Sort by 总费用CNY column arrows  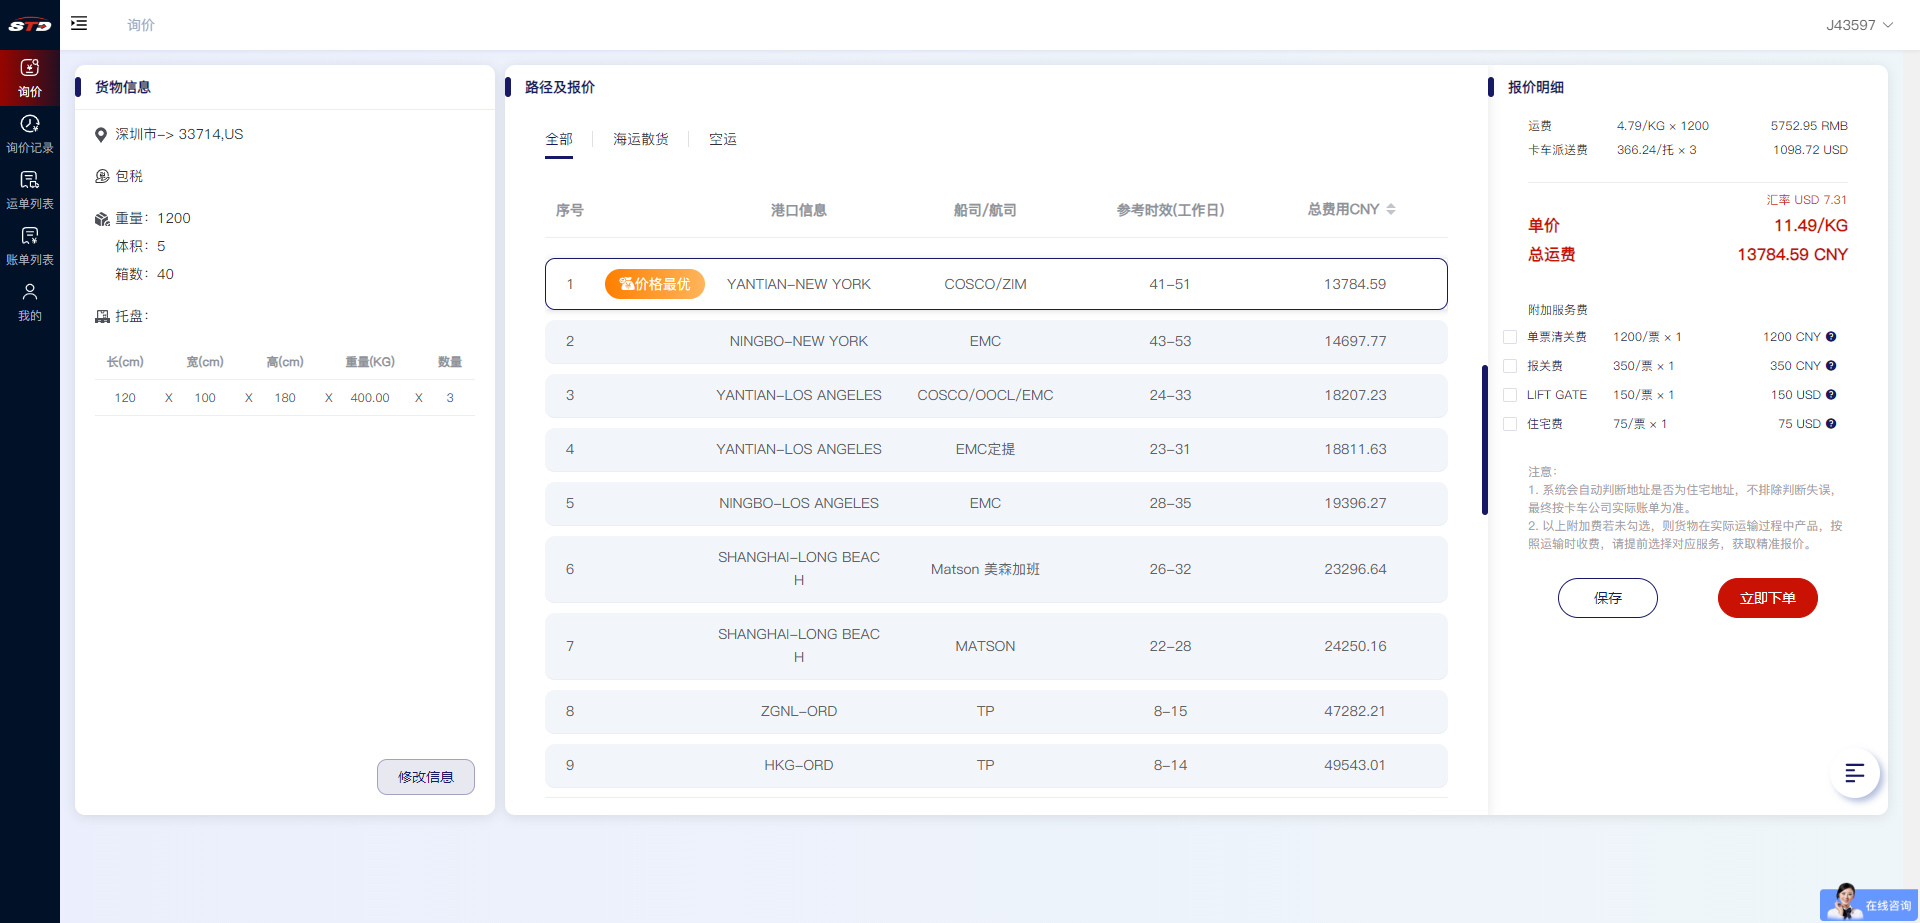coord(1391,209)
